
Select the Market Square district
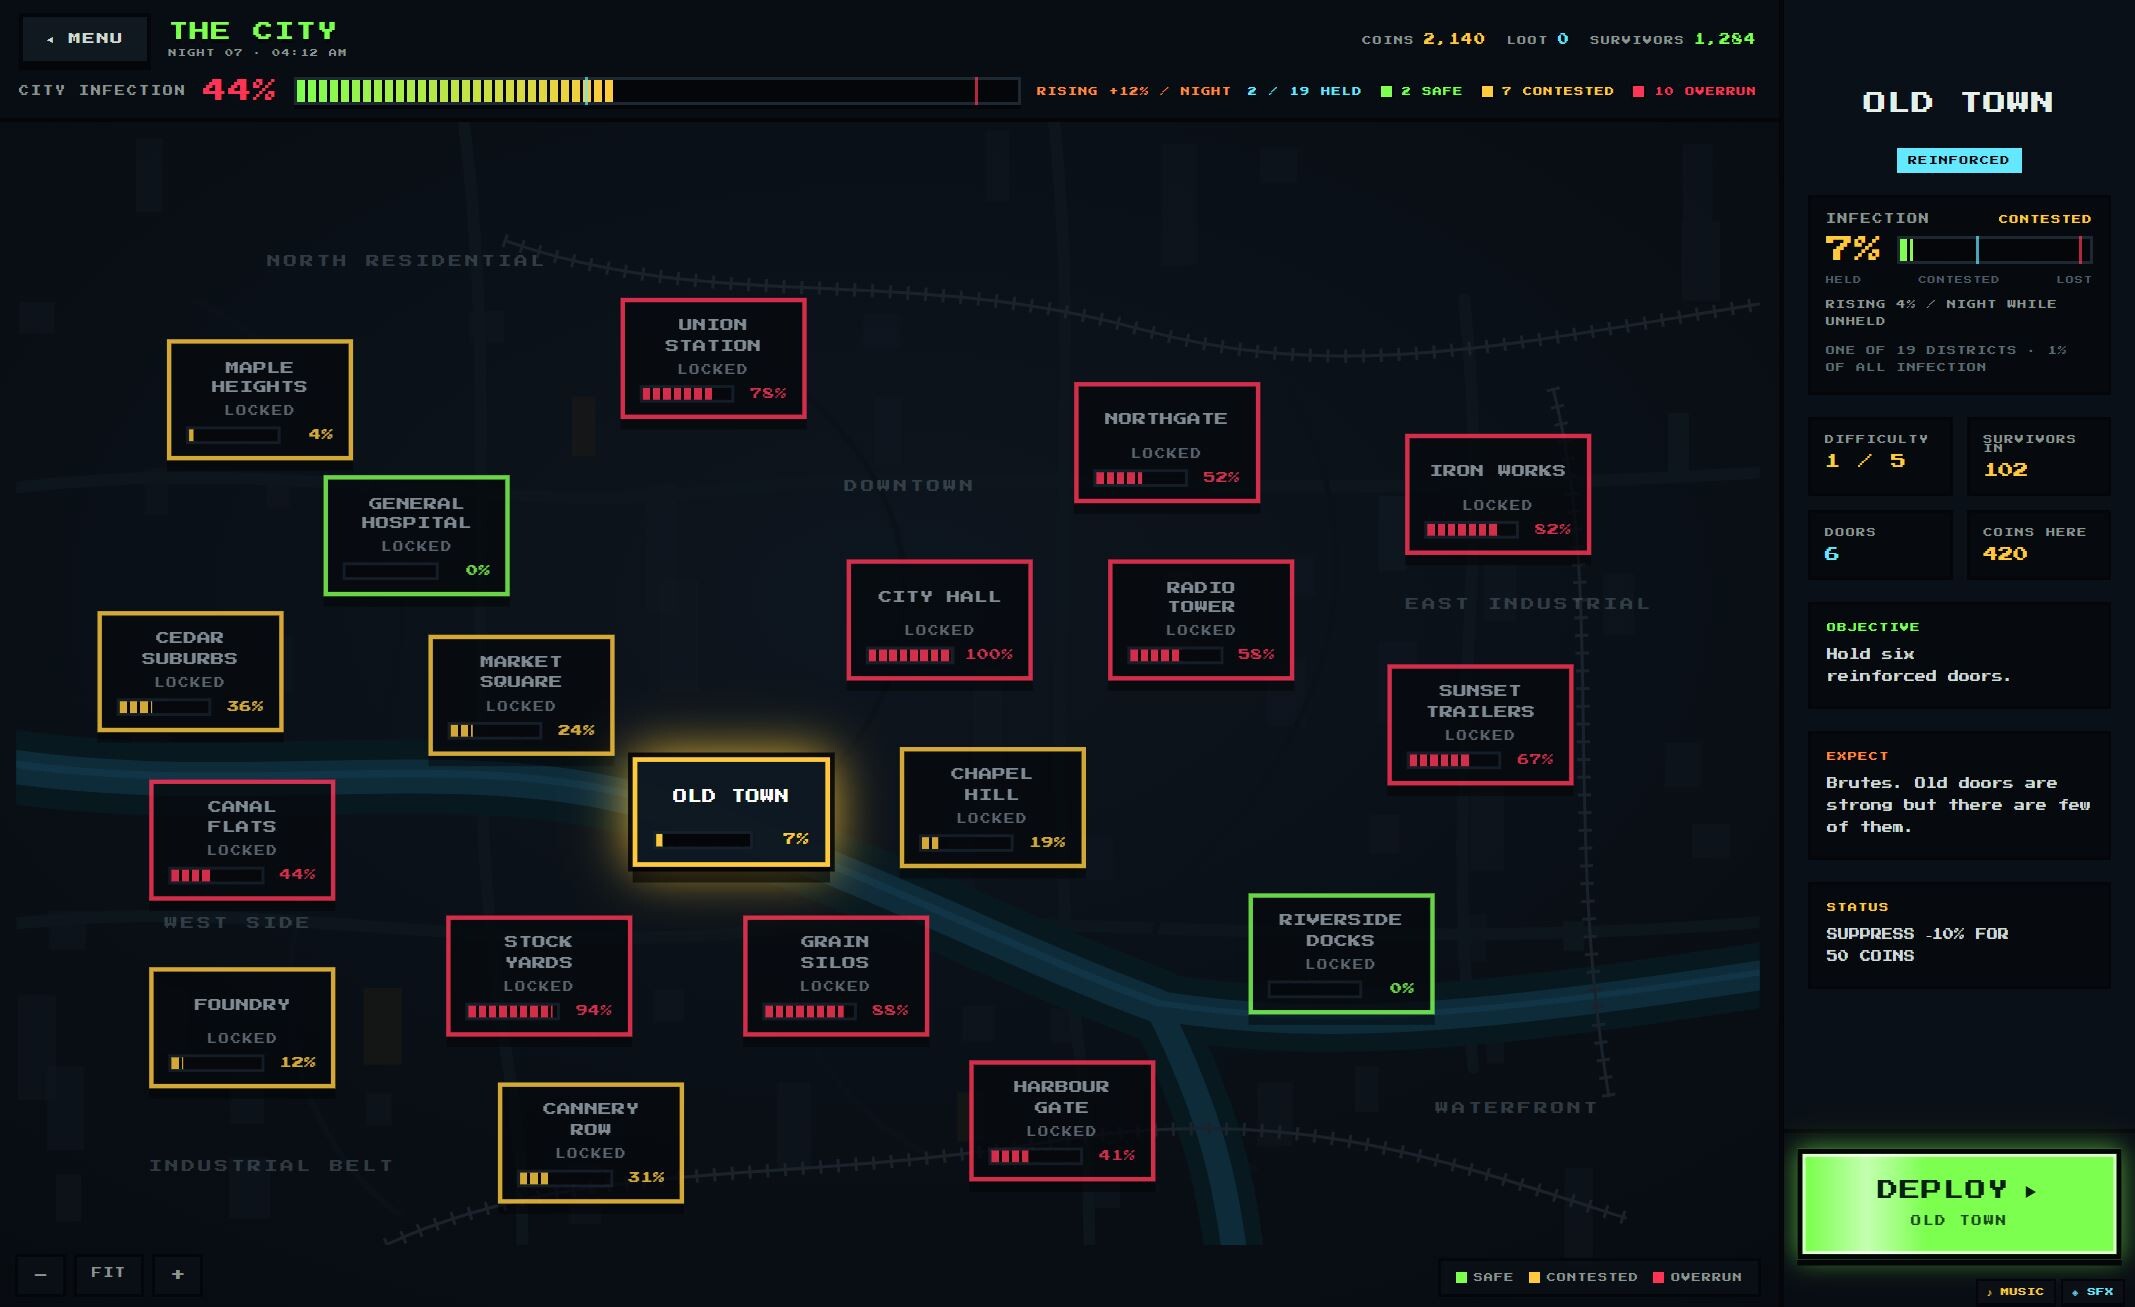click(521, 695)
